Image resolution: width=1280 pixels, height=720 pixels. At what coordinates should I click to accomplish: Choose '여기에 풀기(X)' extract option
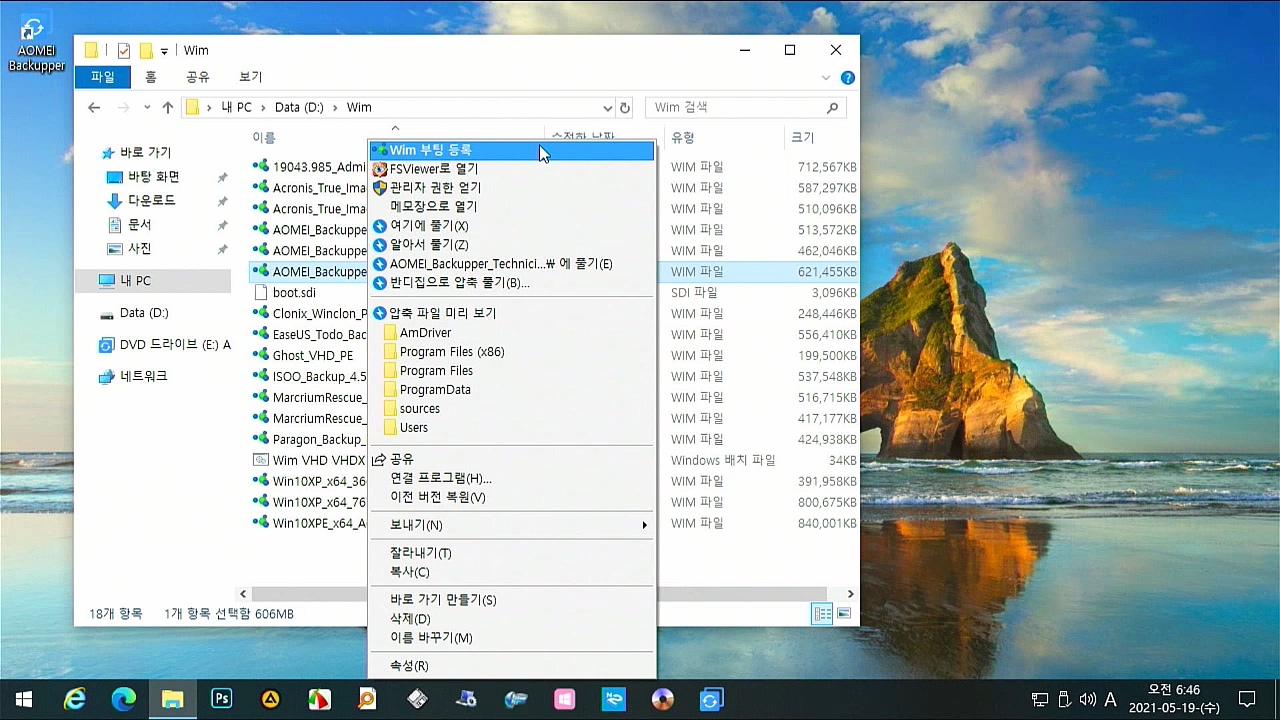coord(512,226)
